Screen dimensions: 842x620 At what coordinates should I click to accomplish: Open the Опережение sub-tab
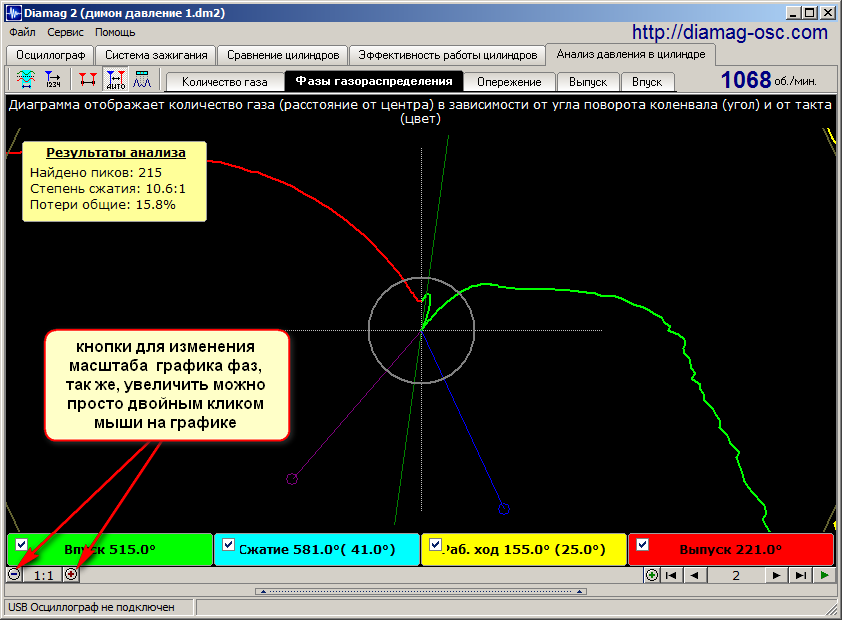pos(509,82)
